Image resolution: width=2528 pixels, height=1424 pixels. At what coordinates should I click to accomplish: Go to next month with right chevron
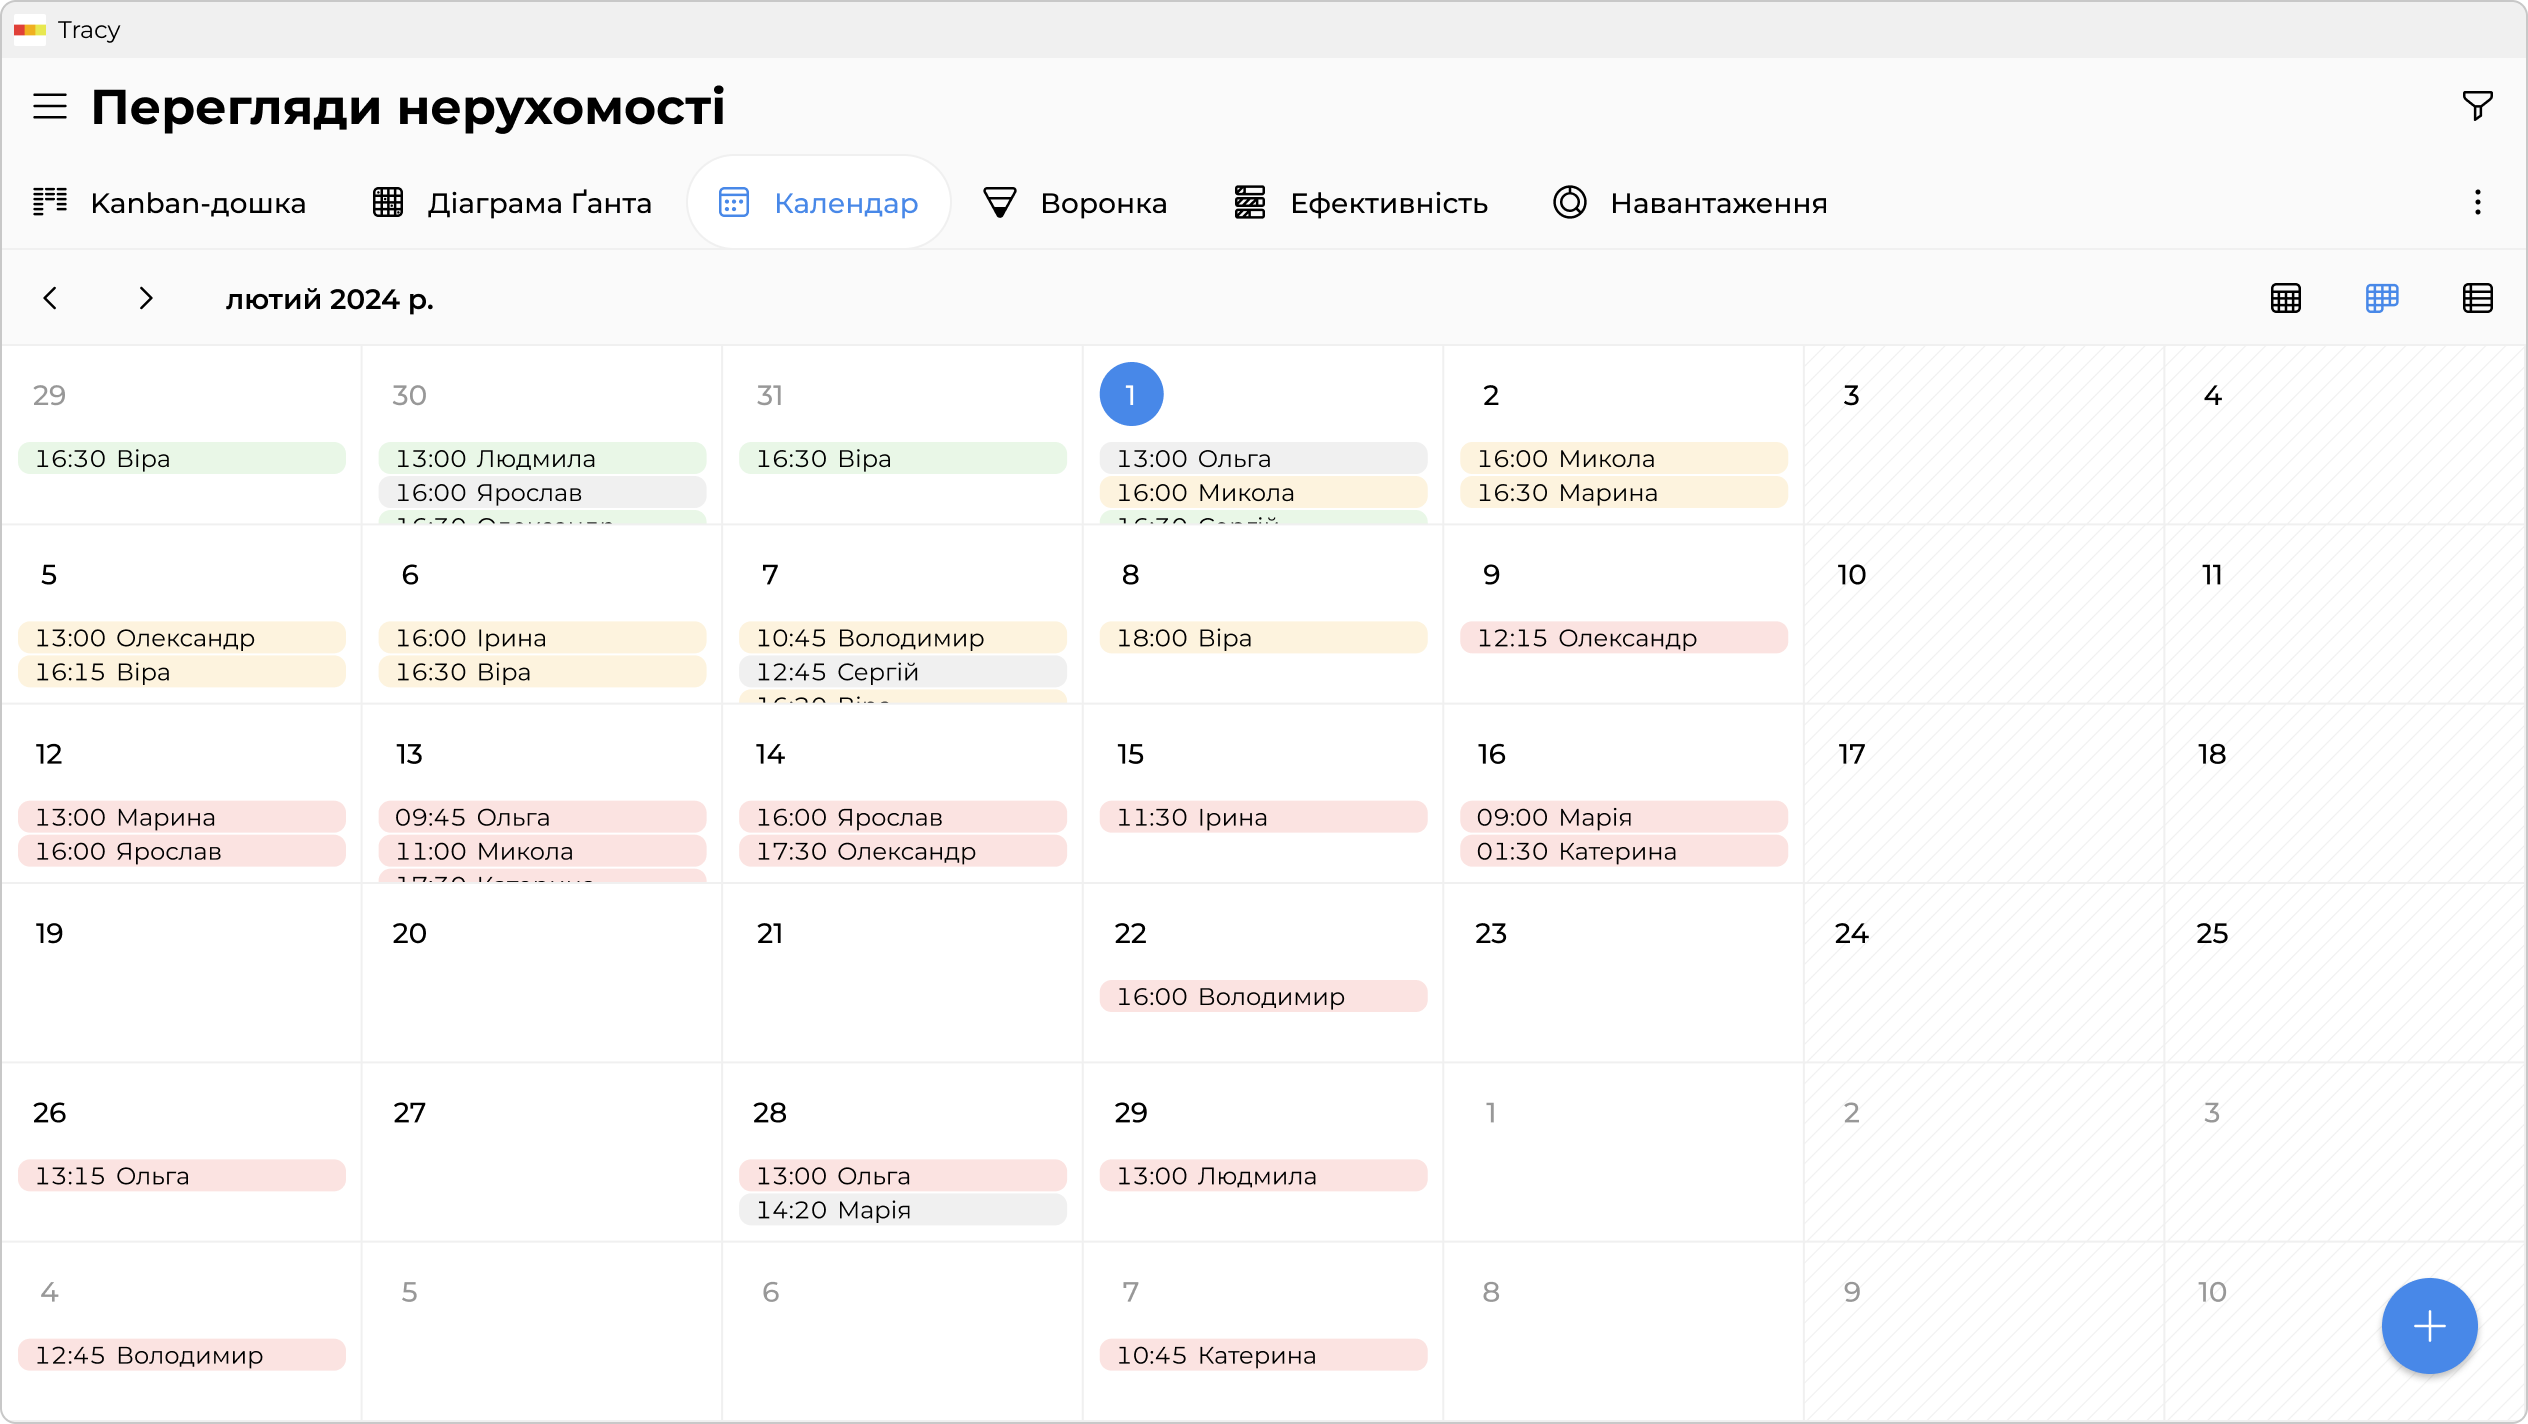(x=146, y=298)
